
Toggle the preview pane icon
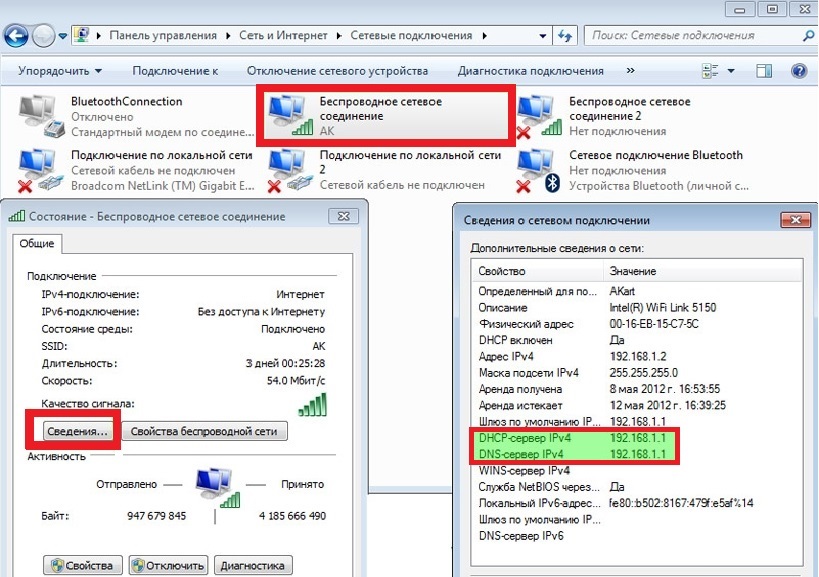[x=764, y=71]
